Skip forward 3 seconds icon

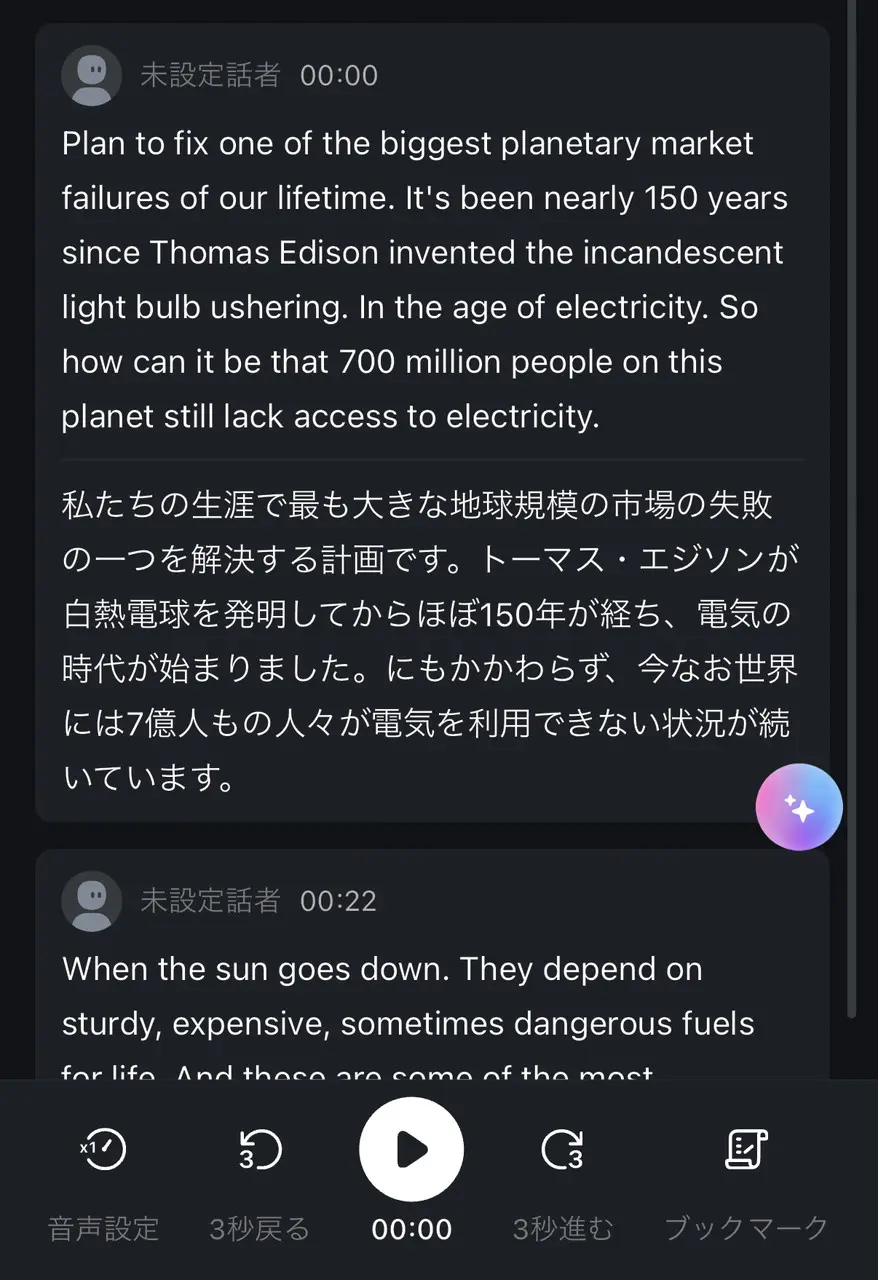tap(562, 1150)
